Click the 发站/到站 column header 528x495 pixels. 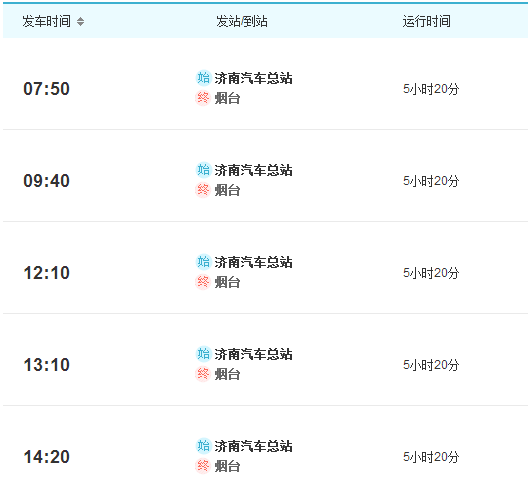pos(242,22)
